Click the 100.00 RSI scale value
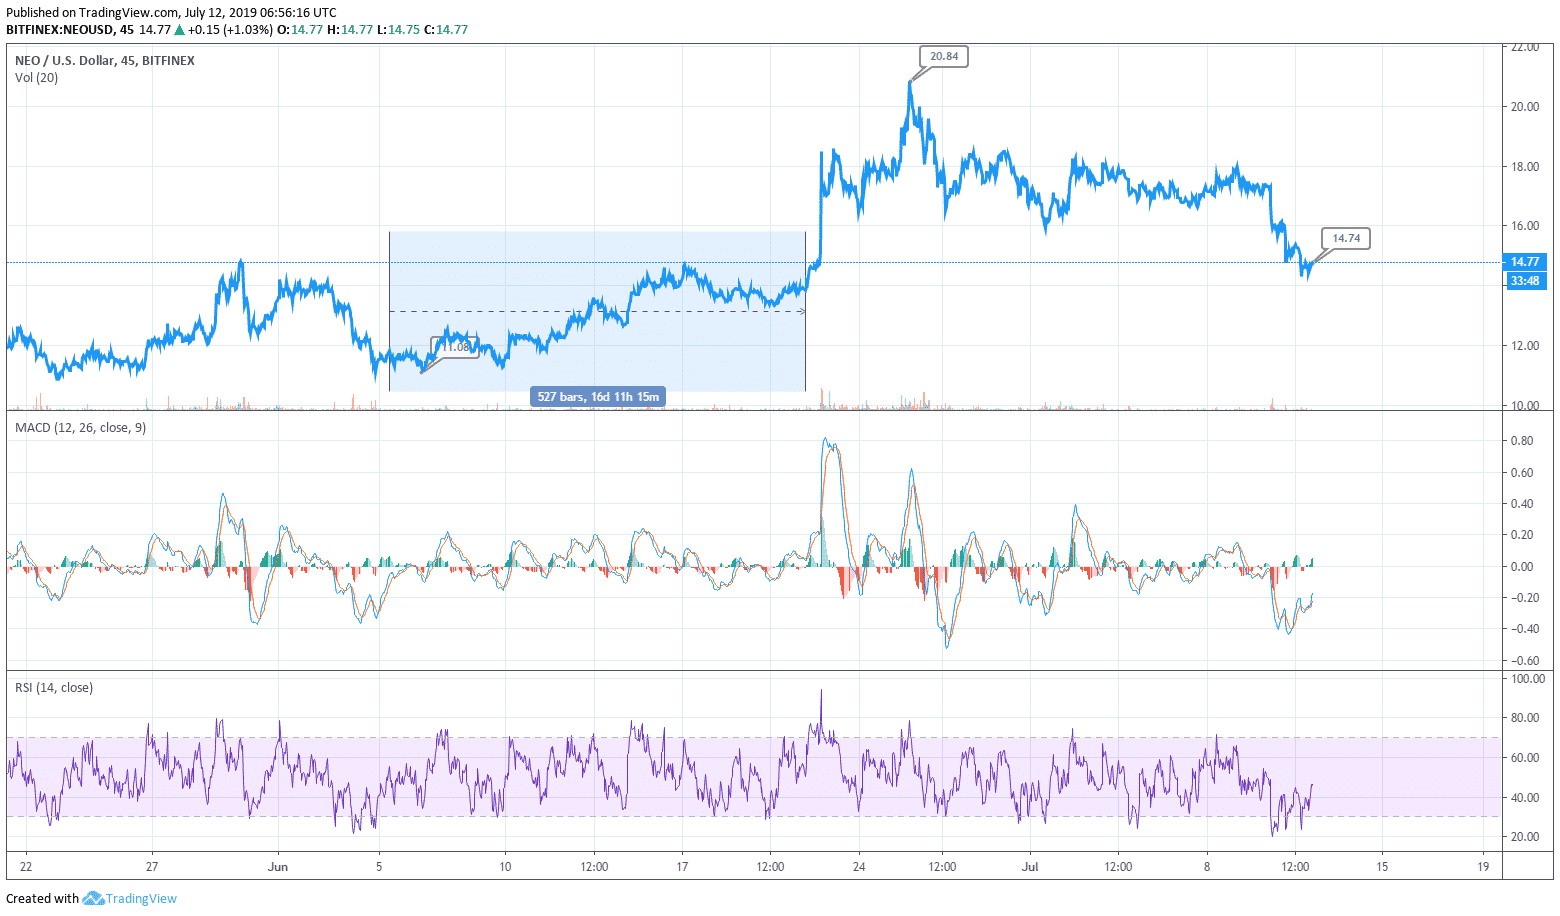Screen dimensions: 1560x916 click(x=1528, y=679)
